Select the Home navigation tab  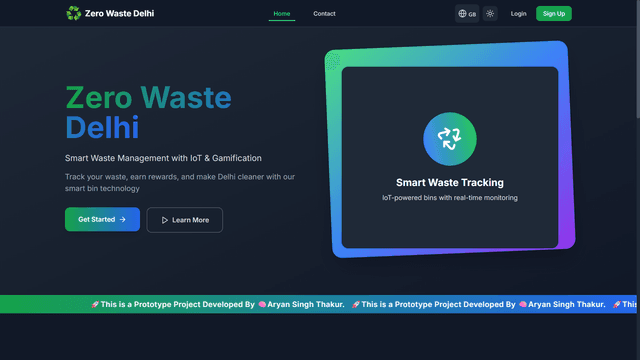(x=282, y=13)
